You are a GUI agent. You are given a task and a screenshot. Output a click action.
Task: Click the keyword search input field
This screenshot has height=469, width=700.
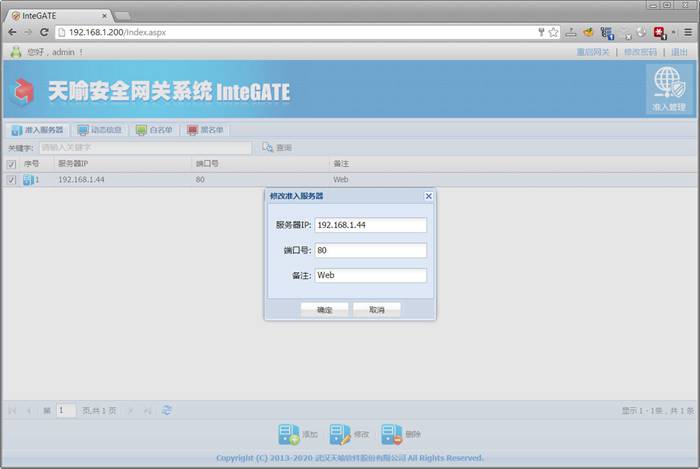(x=146, y=147)
